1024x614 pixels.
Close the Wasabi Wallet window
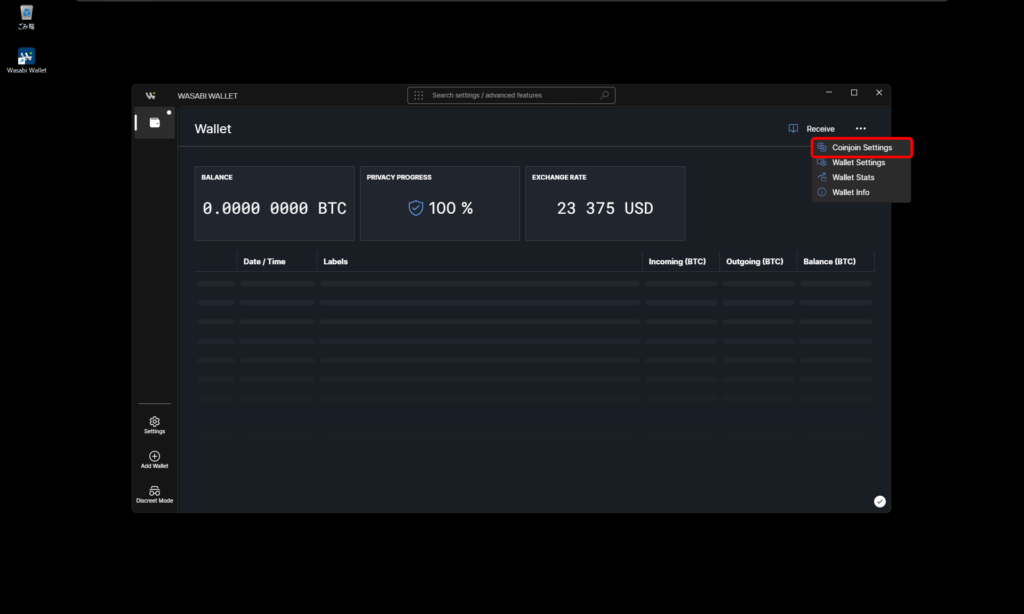point(879,93)
